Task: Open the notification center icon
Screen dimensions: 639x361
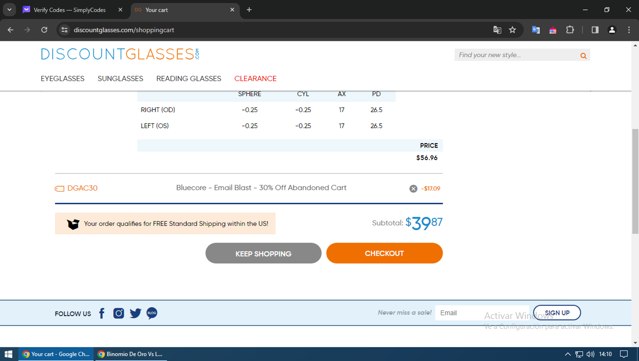Action: coord(624,354)
